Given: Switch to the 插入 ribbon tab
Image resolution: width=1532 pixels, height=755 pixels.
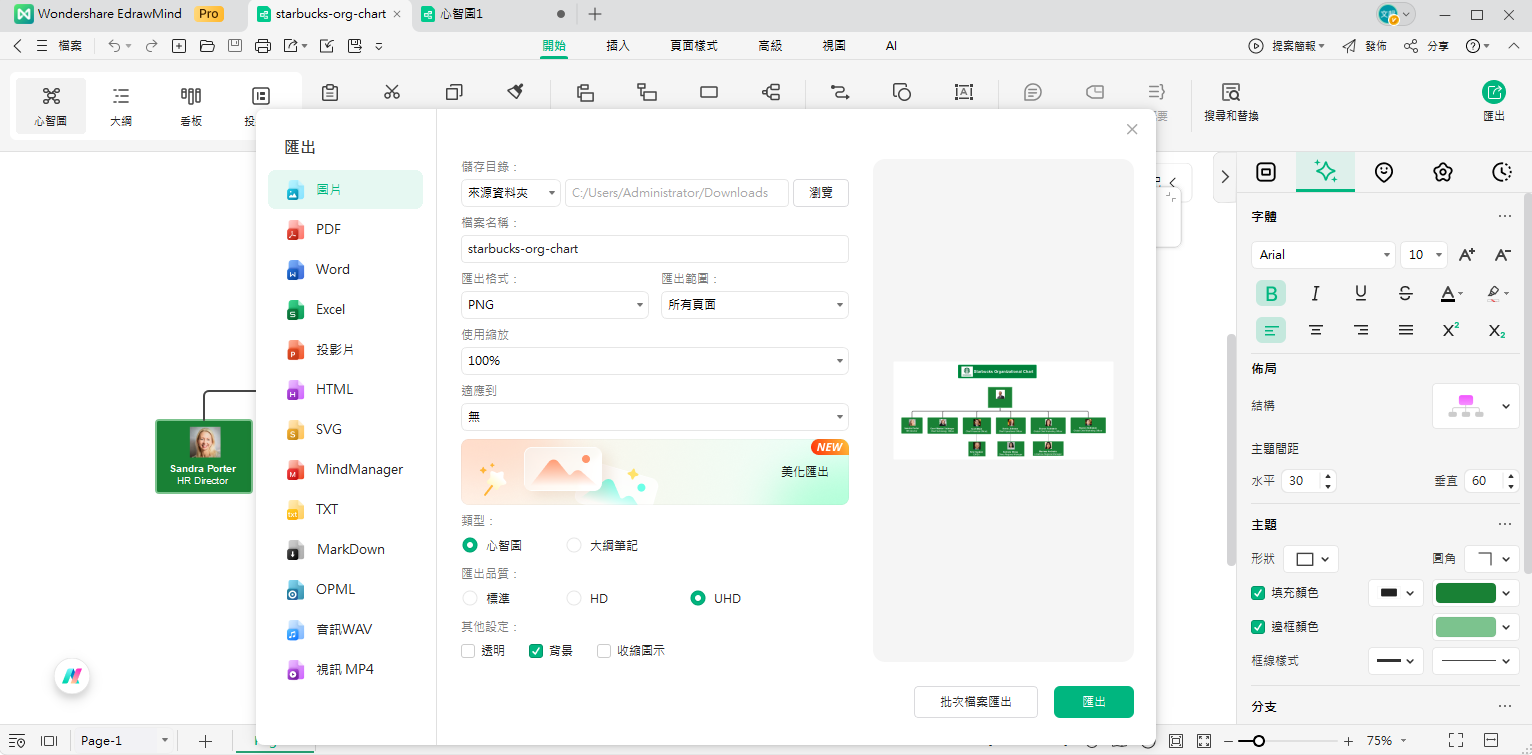Looking at the screenshot, I should coord(617,45).
